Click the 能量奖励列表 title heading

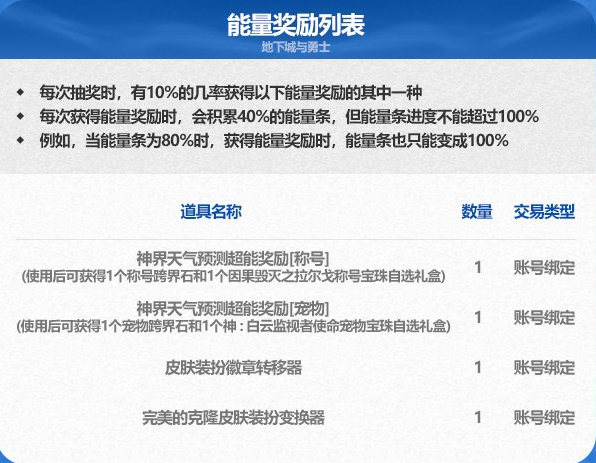[296, 25]
